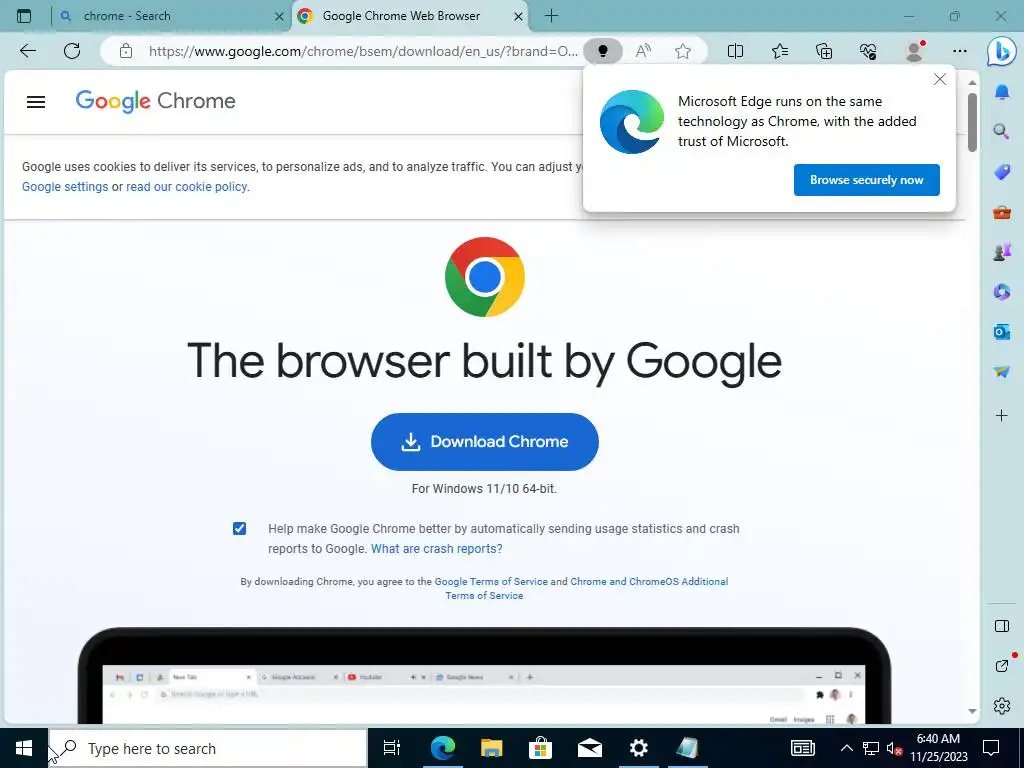Screen dimensions: 1024x768
Task: Open a new browser tab
Action: point(551,16)
